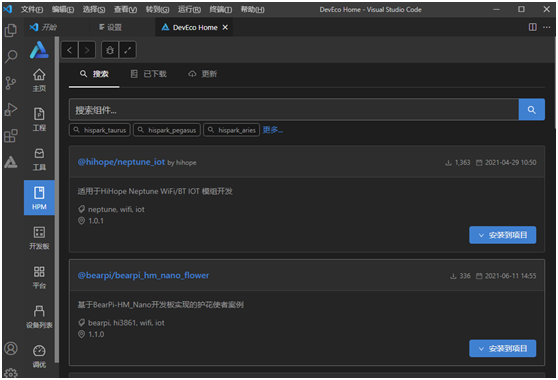Open Extensions view in activity bar
The image size is (558, 380).
click(x=11, y=136)
